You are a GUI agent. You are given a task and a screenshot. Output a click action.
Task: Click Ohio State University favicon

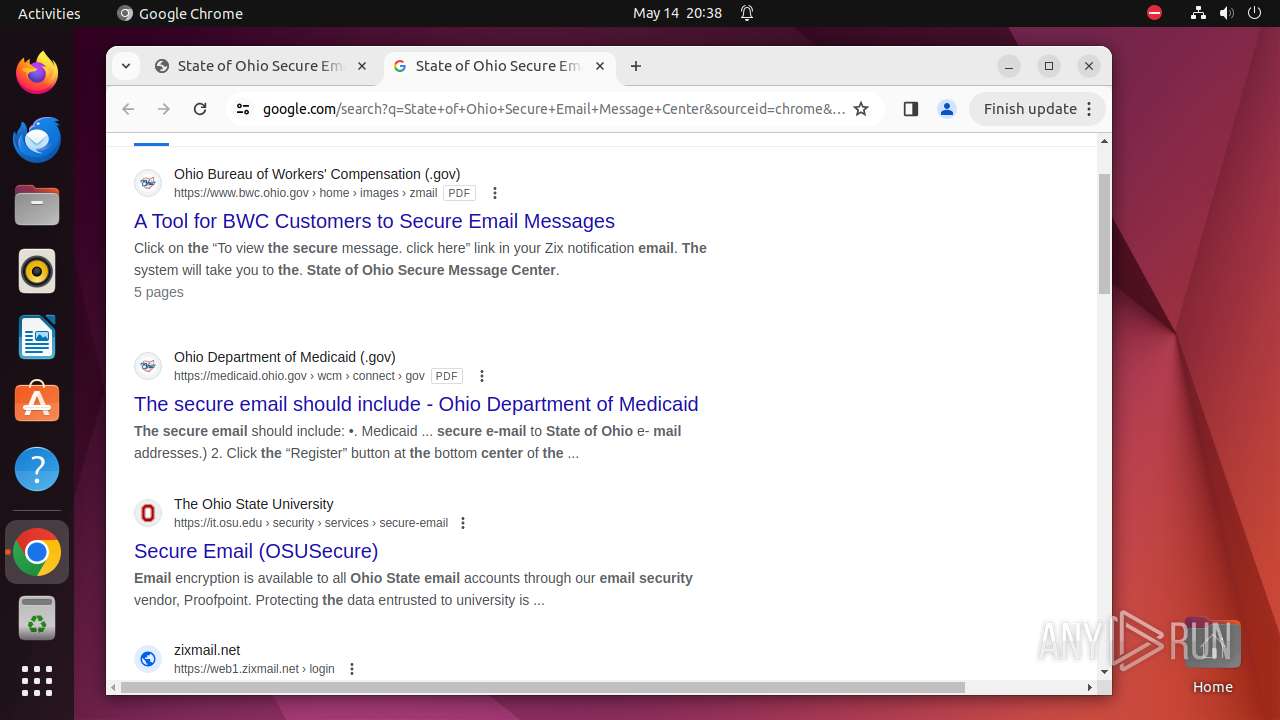click(148, 513)
